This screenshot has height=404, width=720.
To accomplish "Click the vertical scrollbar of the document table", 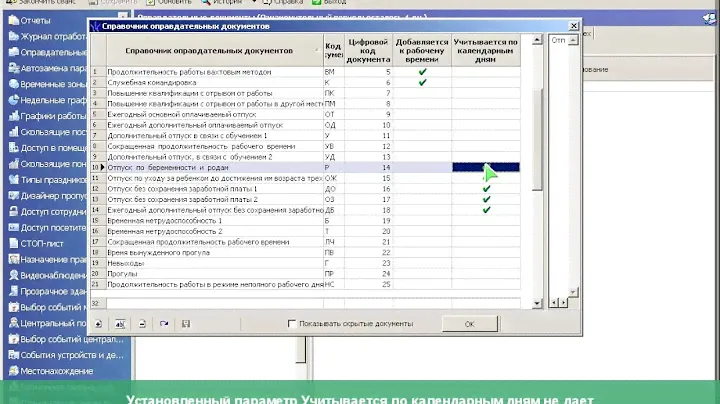I will coord(537,150).
